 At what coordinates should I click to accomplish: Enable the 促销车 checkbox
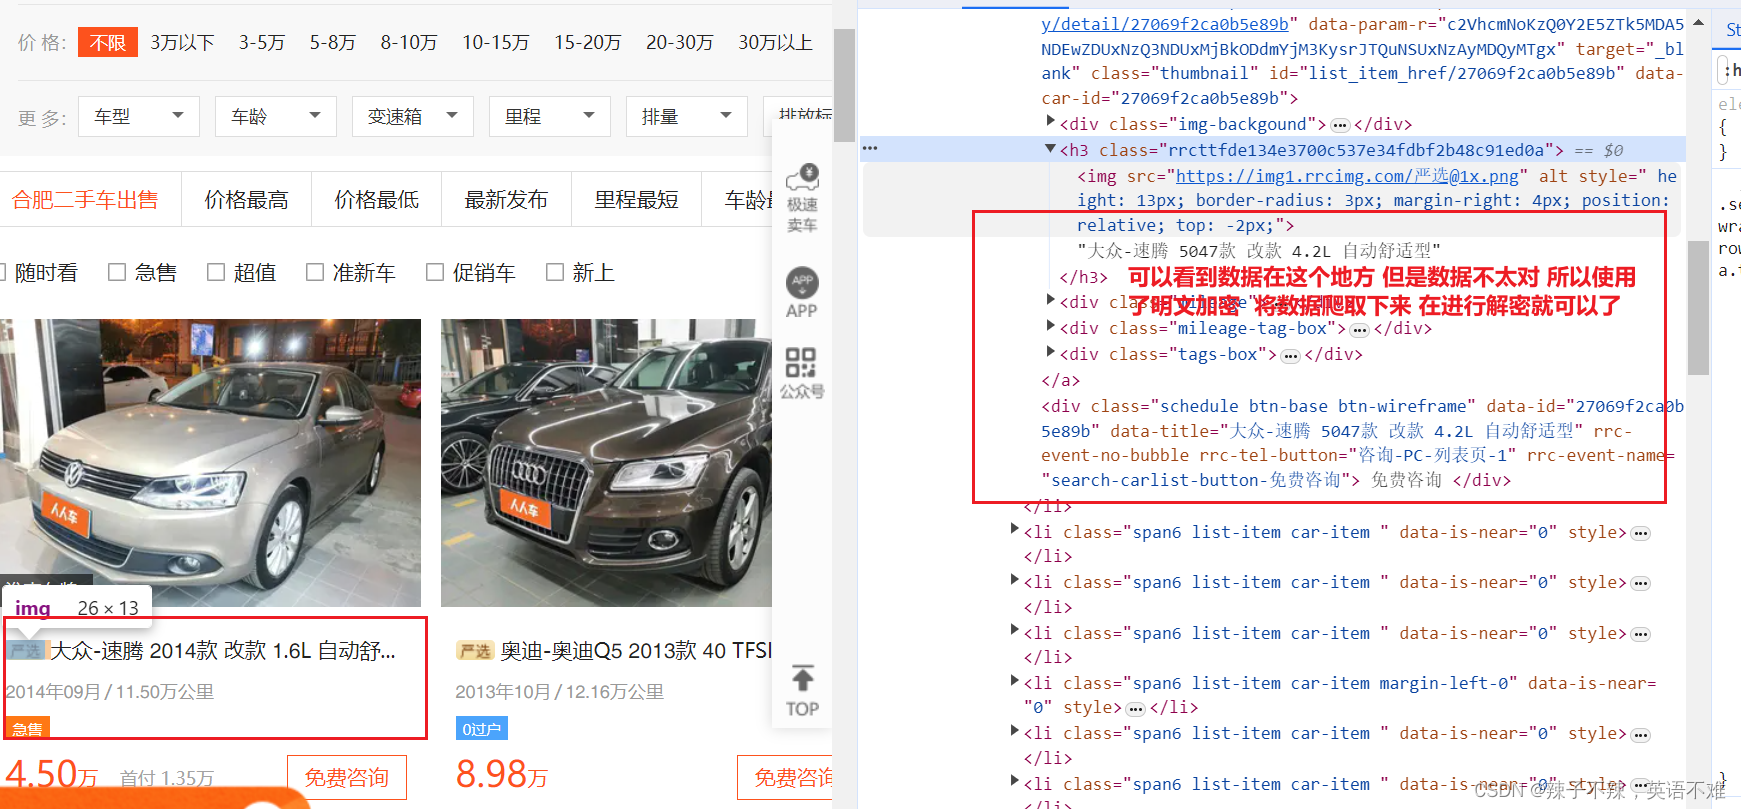[x=435, y=272]
